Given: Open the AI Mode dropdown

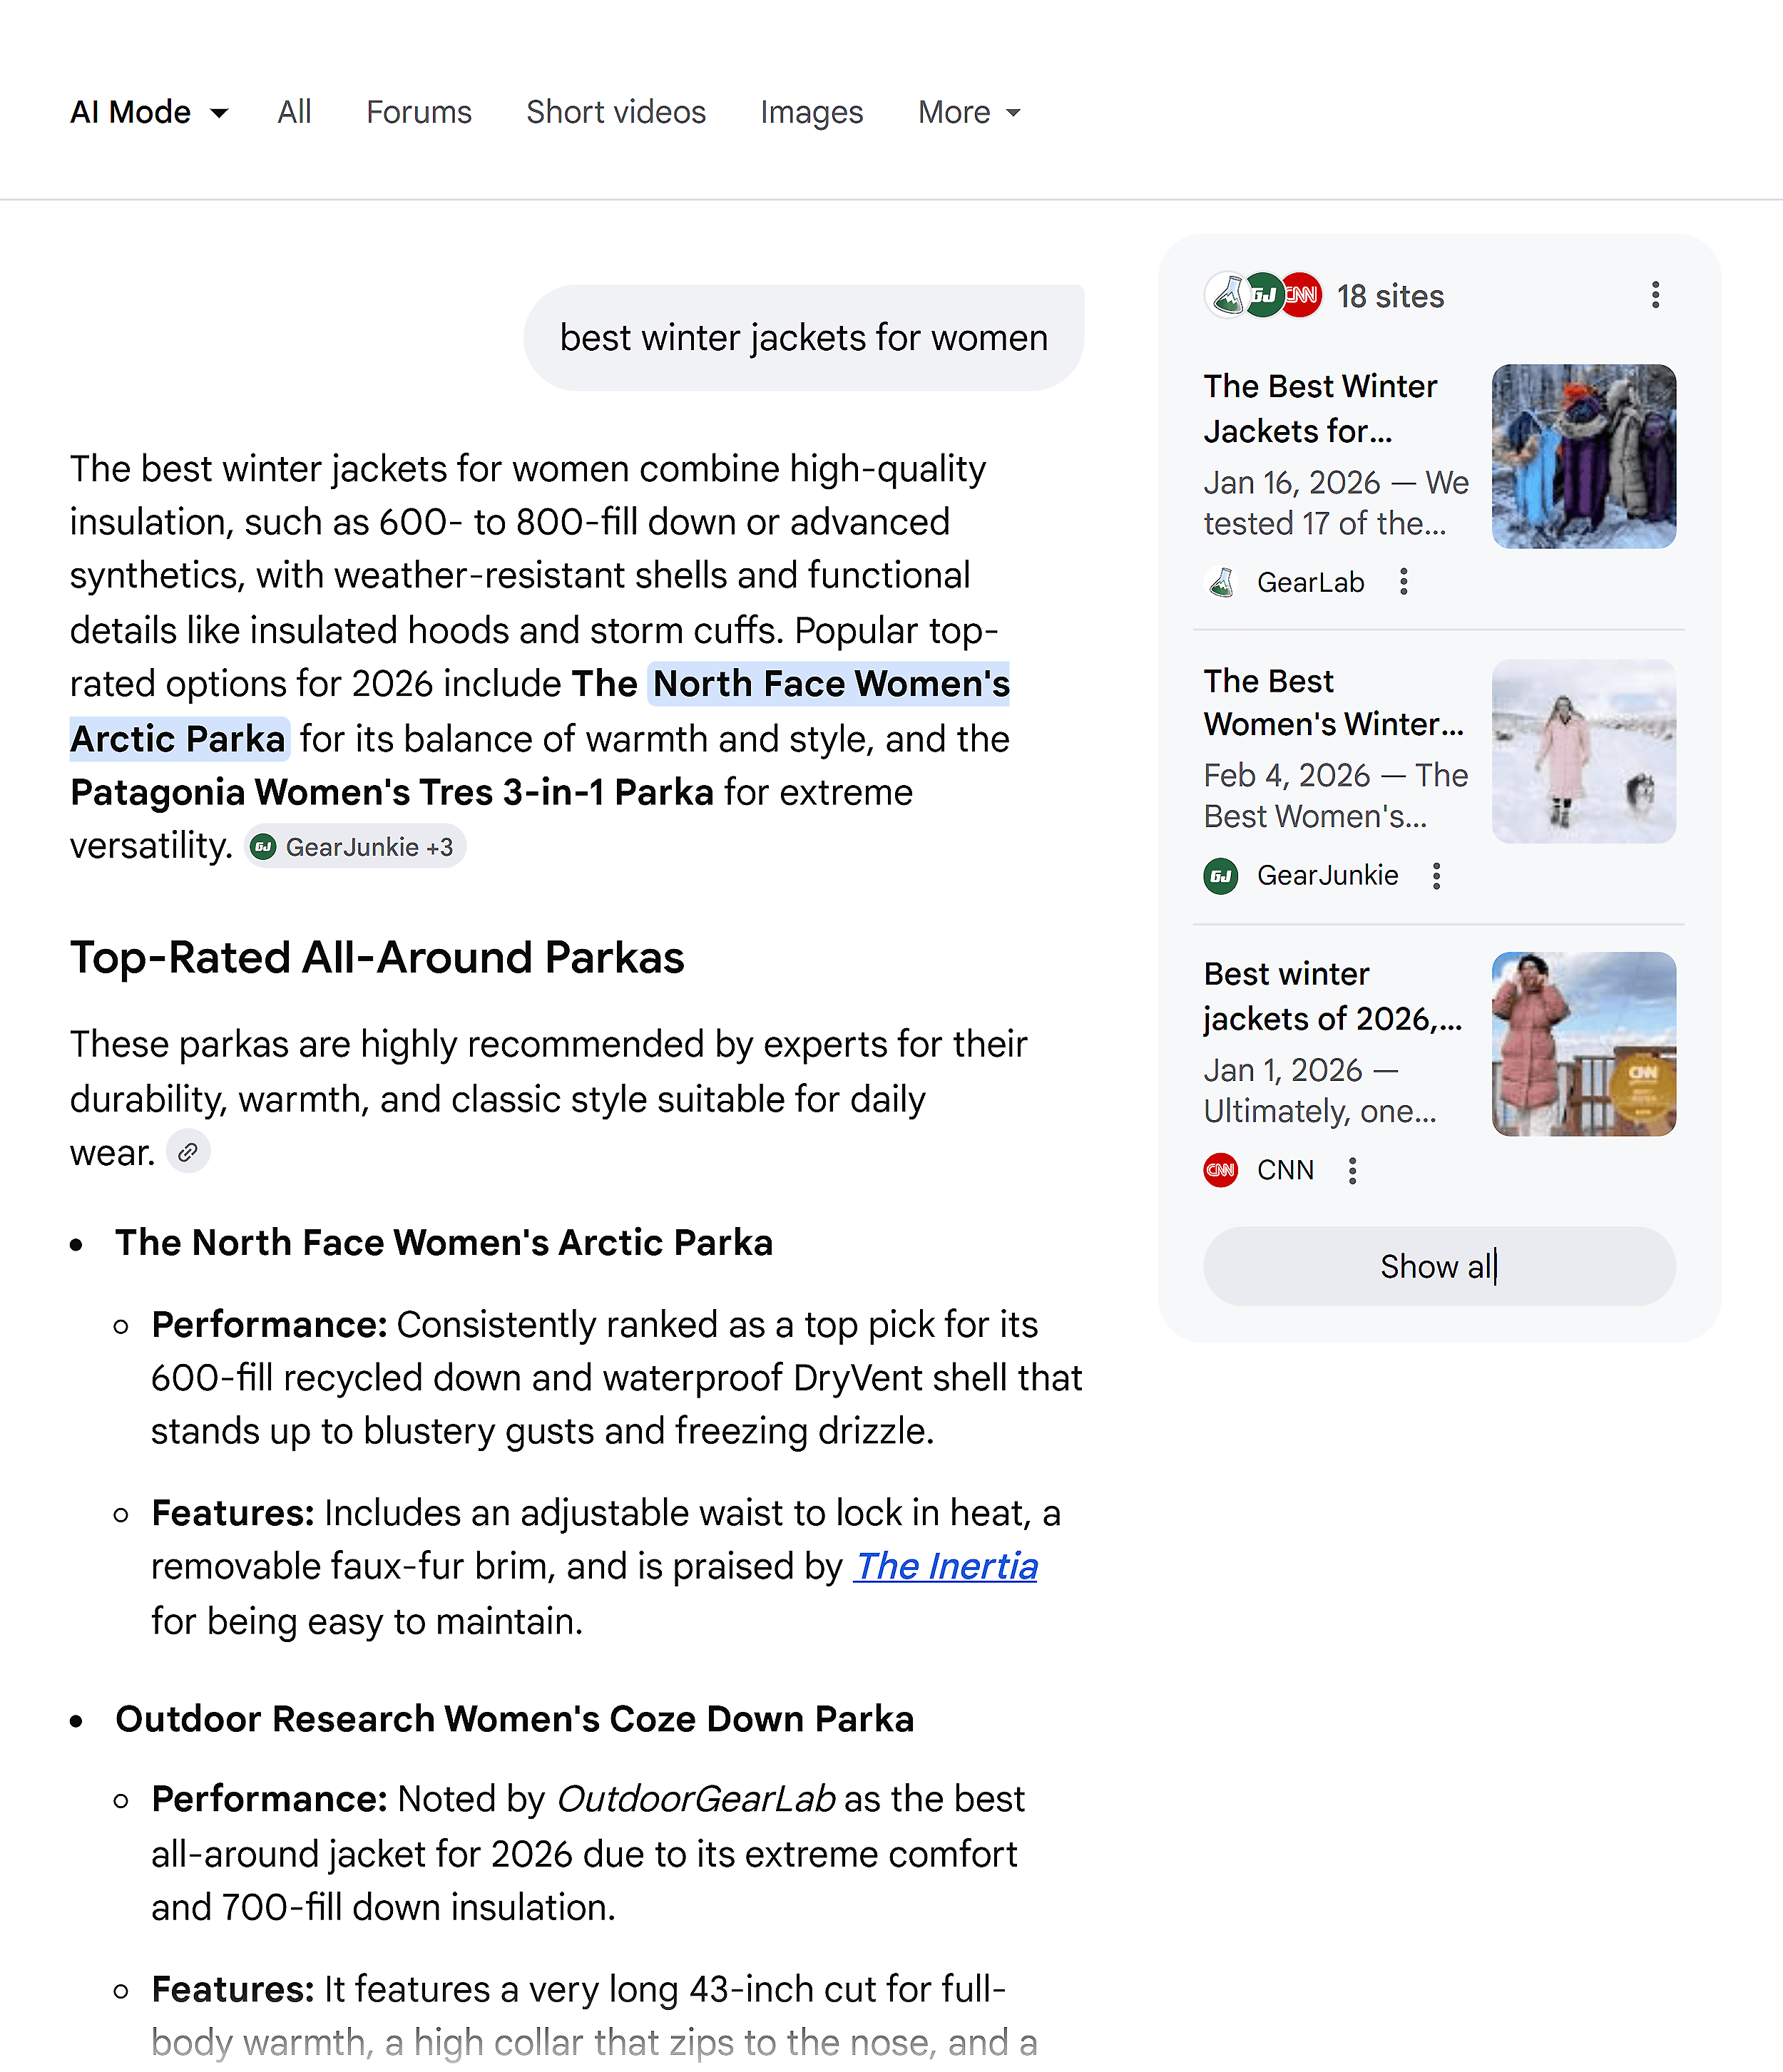Looking at the screenshot, I should (148, 112).
